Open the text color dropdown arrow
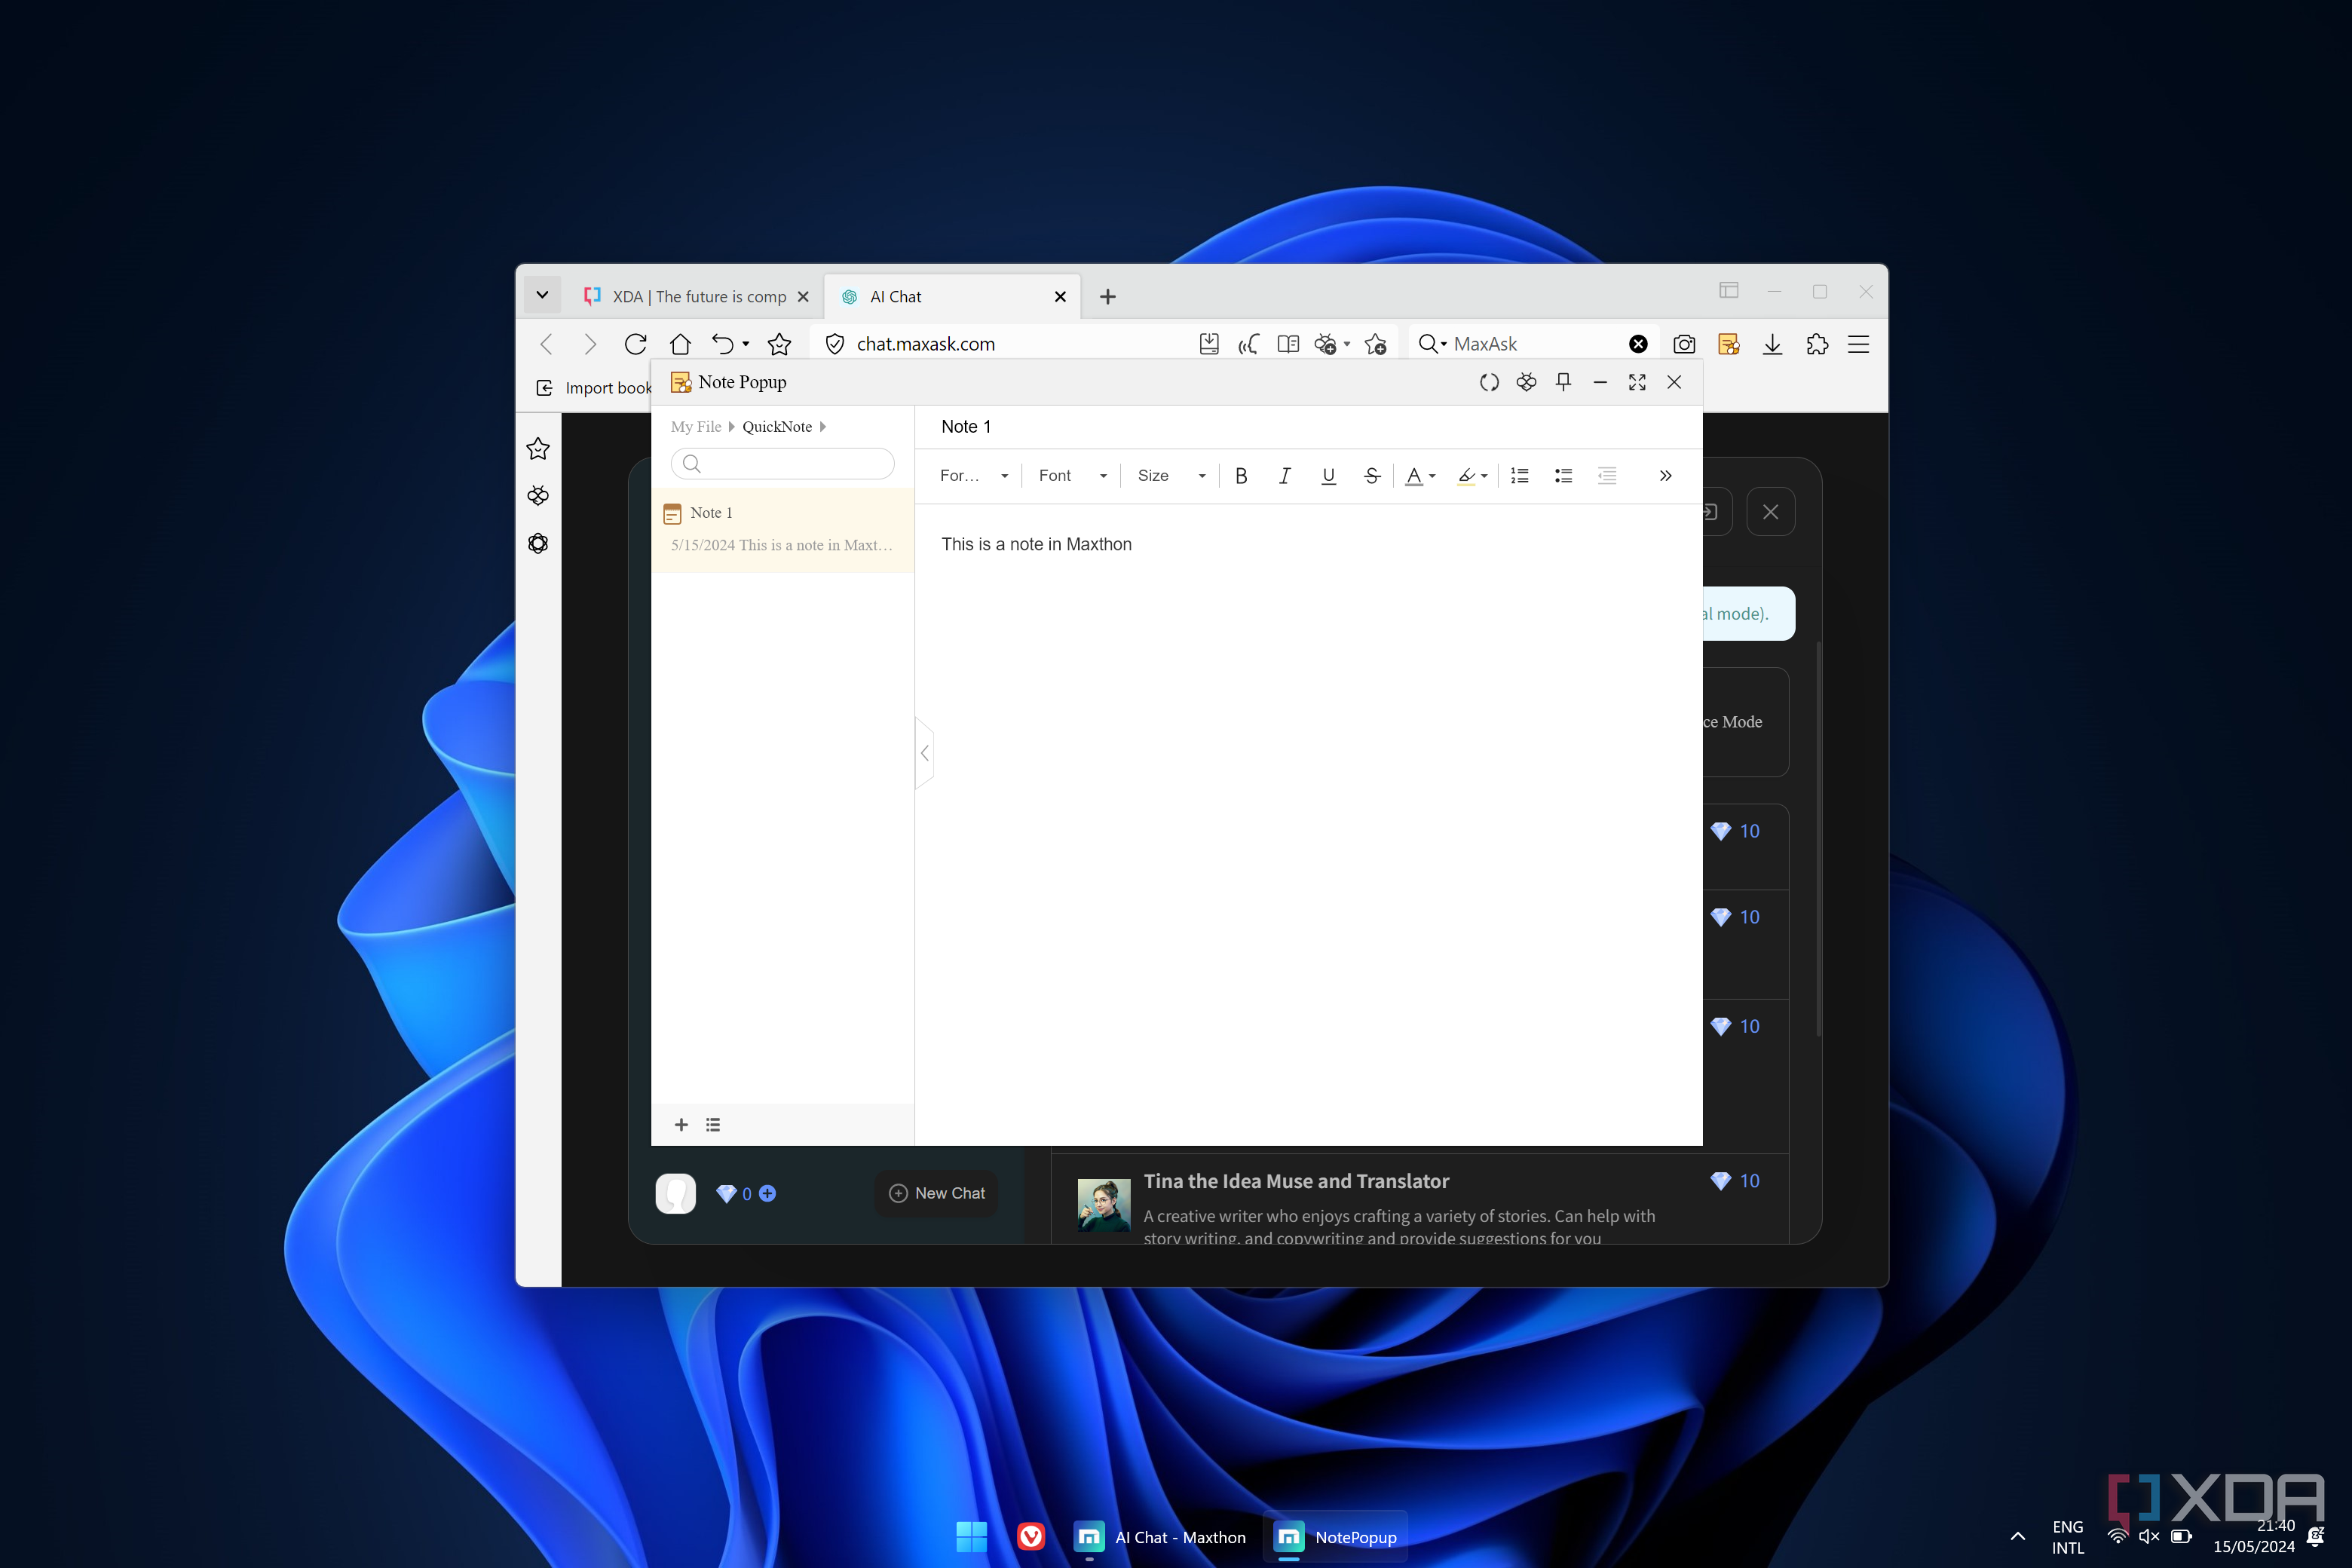2352x1568 pixels. tap(1433, 477)
